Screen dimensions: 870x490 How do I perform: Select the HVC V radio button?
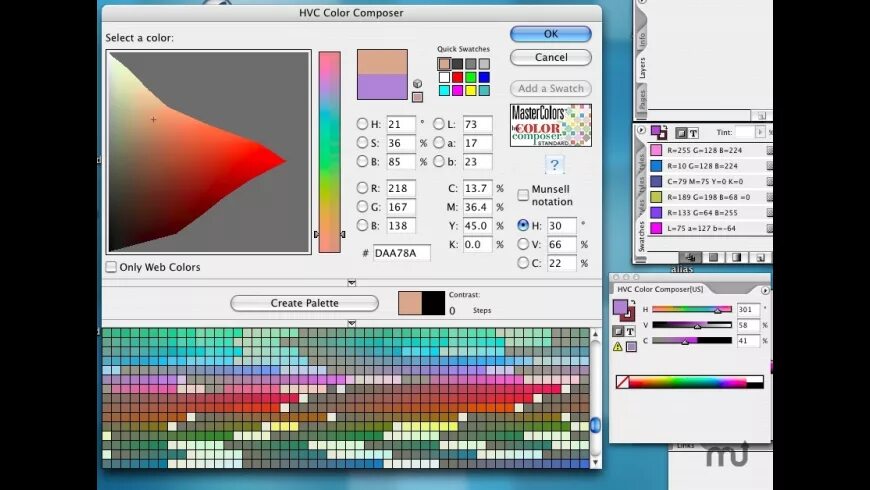(523, 244)
